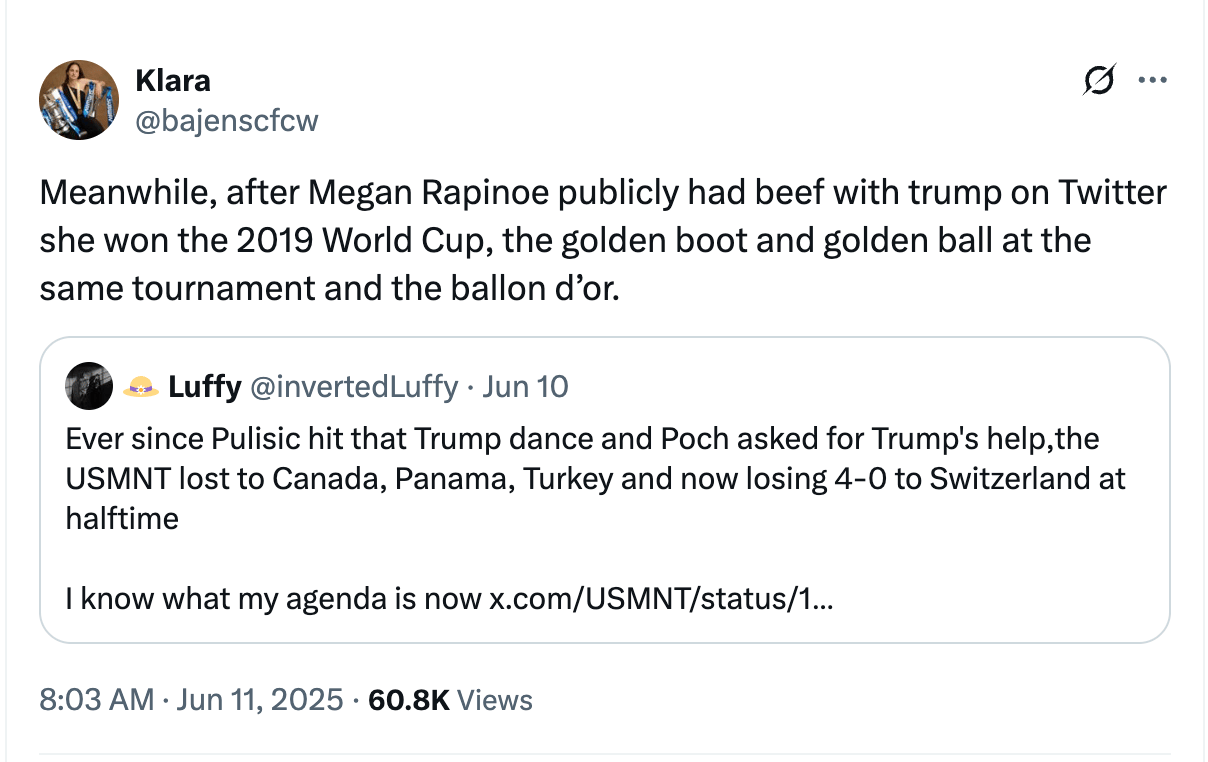
Task: Open the three-dot More options menu
Action: pos(1152,81)
